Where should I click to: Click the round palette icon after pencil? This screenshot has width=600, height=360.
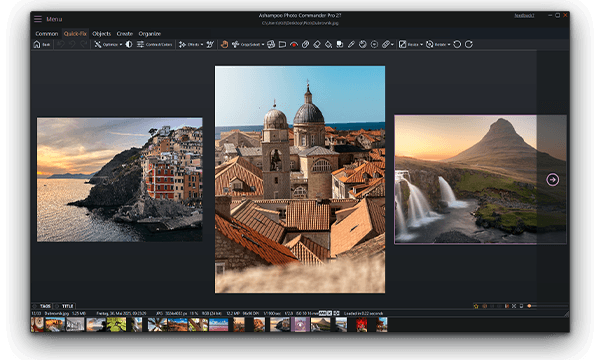pos(363,44)
